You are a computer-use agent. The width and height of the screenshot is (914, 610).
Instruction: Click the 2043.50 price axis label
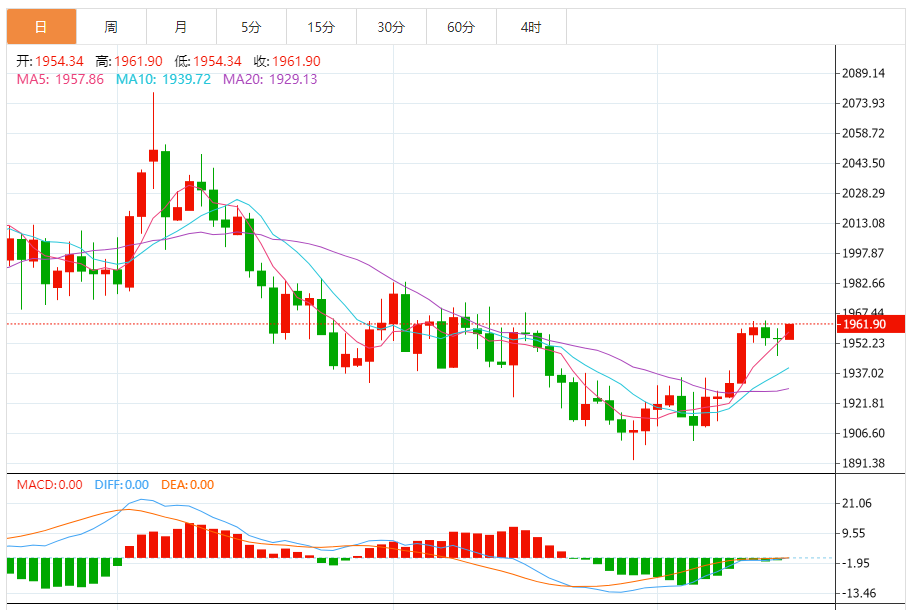click(x=863, y=163)
